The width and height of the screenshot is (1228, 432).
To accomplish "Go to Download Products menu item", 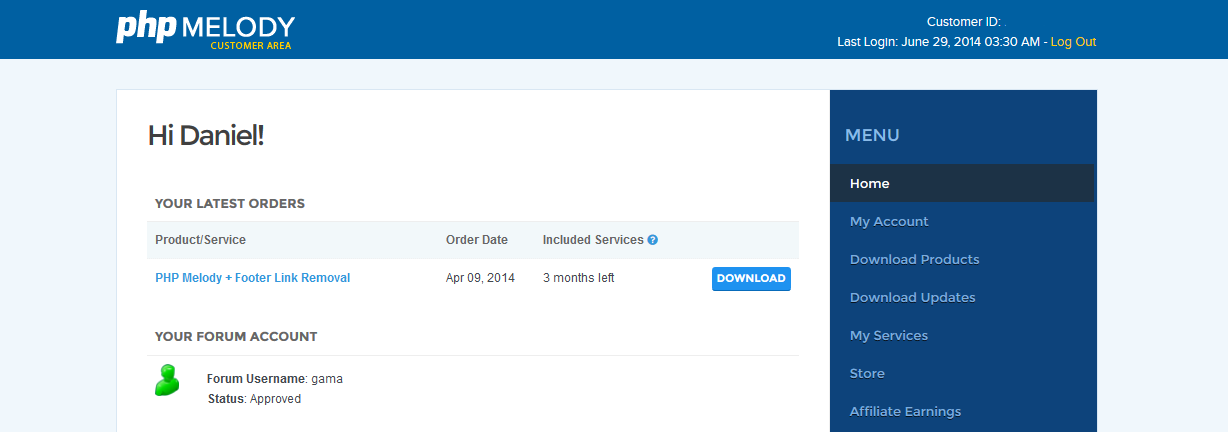I will pyautogui.click(x=914, y=260).
